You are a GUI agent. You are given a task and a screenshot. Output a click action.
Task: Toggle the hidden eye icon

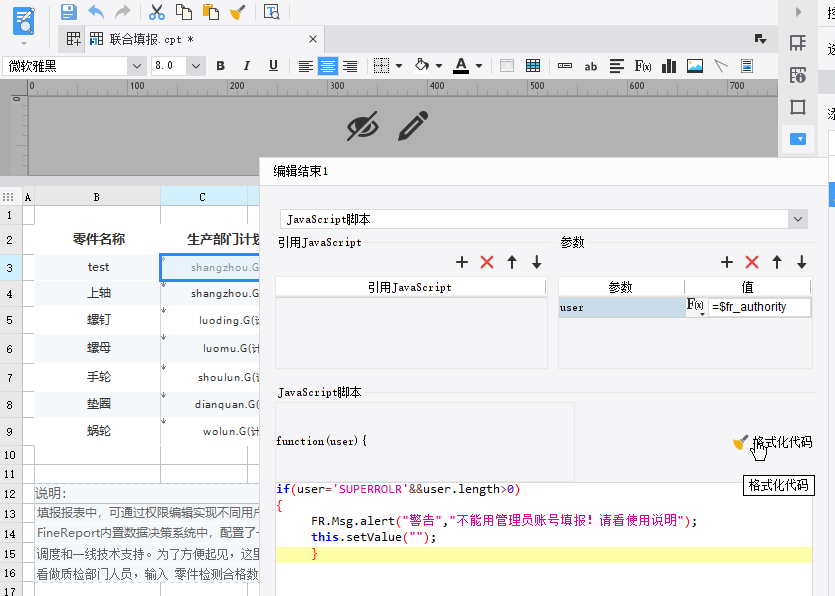(363, 126)
